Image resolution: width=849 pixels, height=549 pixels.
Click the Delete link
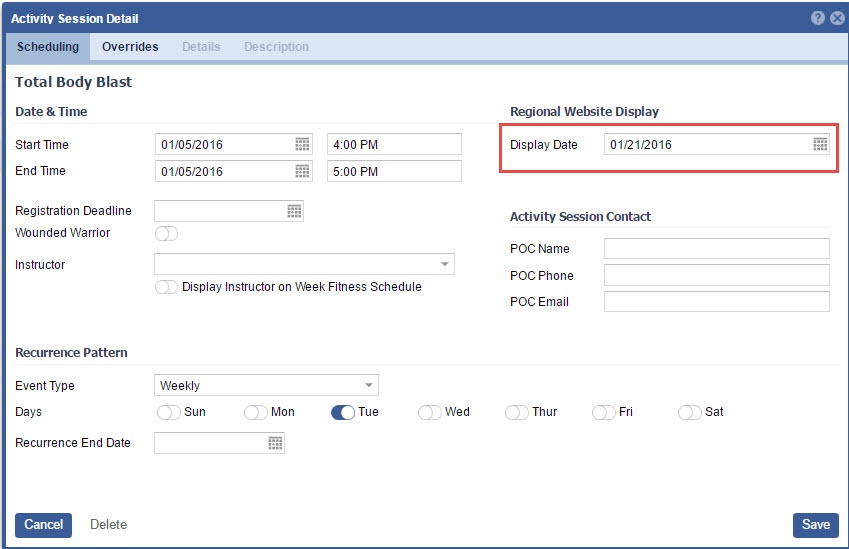click(x=108, y=525)
